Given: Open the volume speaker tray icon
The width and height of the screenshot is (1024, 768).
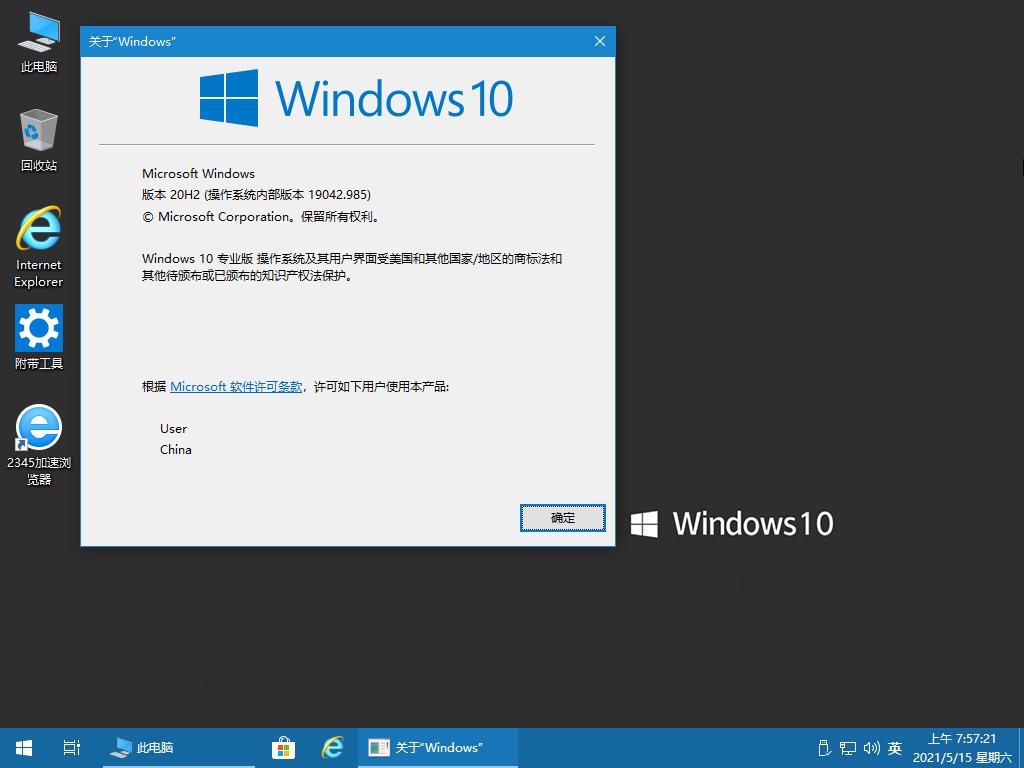Looking at the screenshot, I should click(871, 748).
